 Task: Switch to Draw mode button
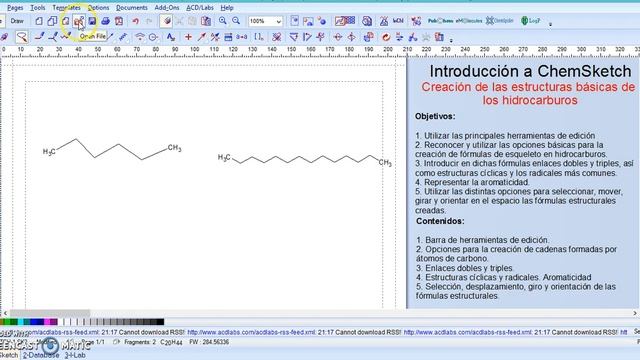coord(17,21)
